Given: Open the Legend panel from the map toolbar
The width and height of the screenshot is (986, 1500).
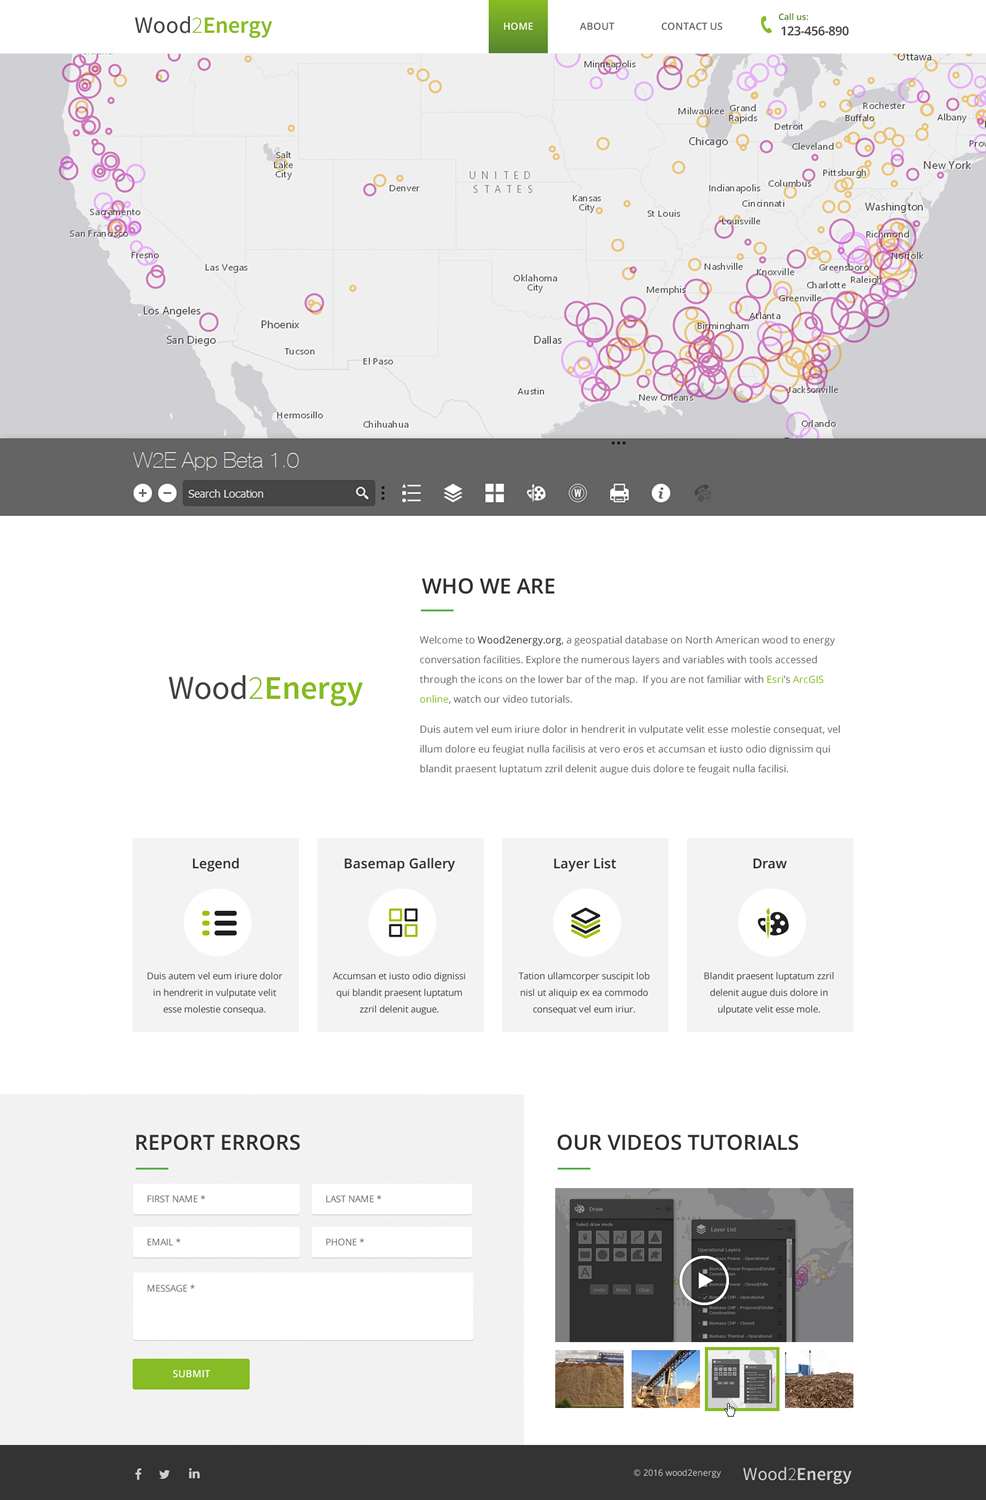Looking at the screenshot, I should pyautogui.click(x=411, y=493).
